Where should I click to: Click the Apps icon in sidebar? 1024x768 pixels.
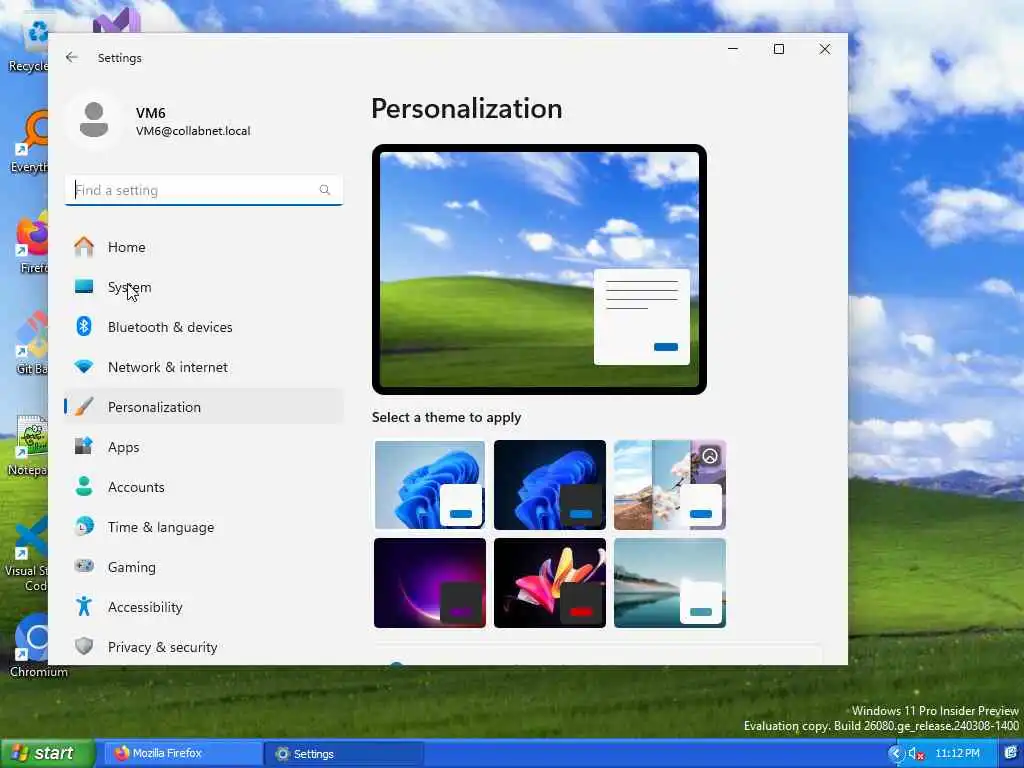[x=84, y=447]
